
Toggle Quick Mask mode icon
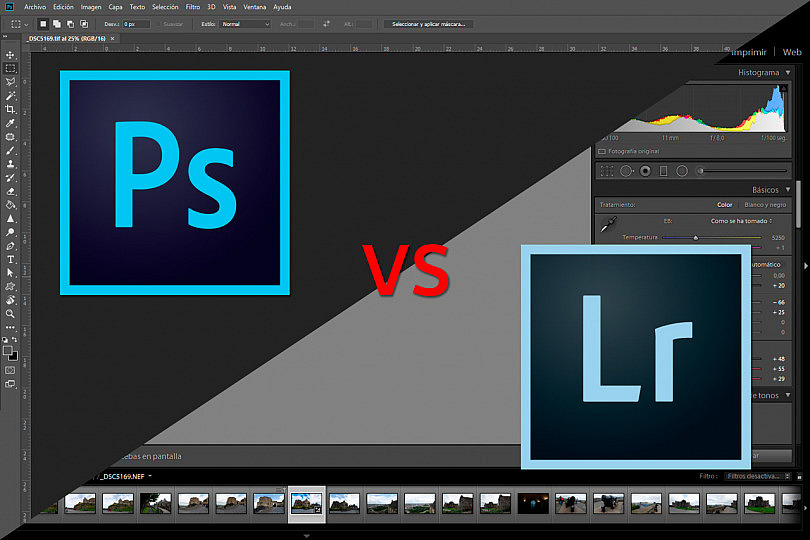coord(10,370)
